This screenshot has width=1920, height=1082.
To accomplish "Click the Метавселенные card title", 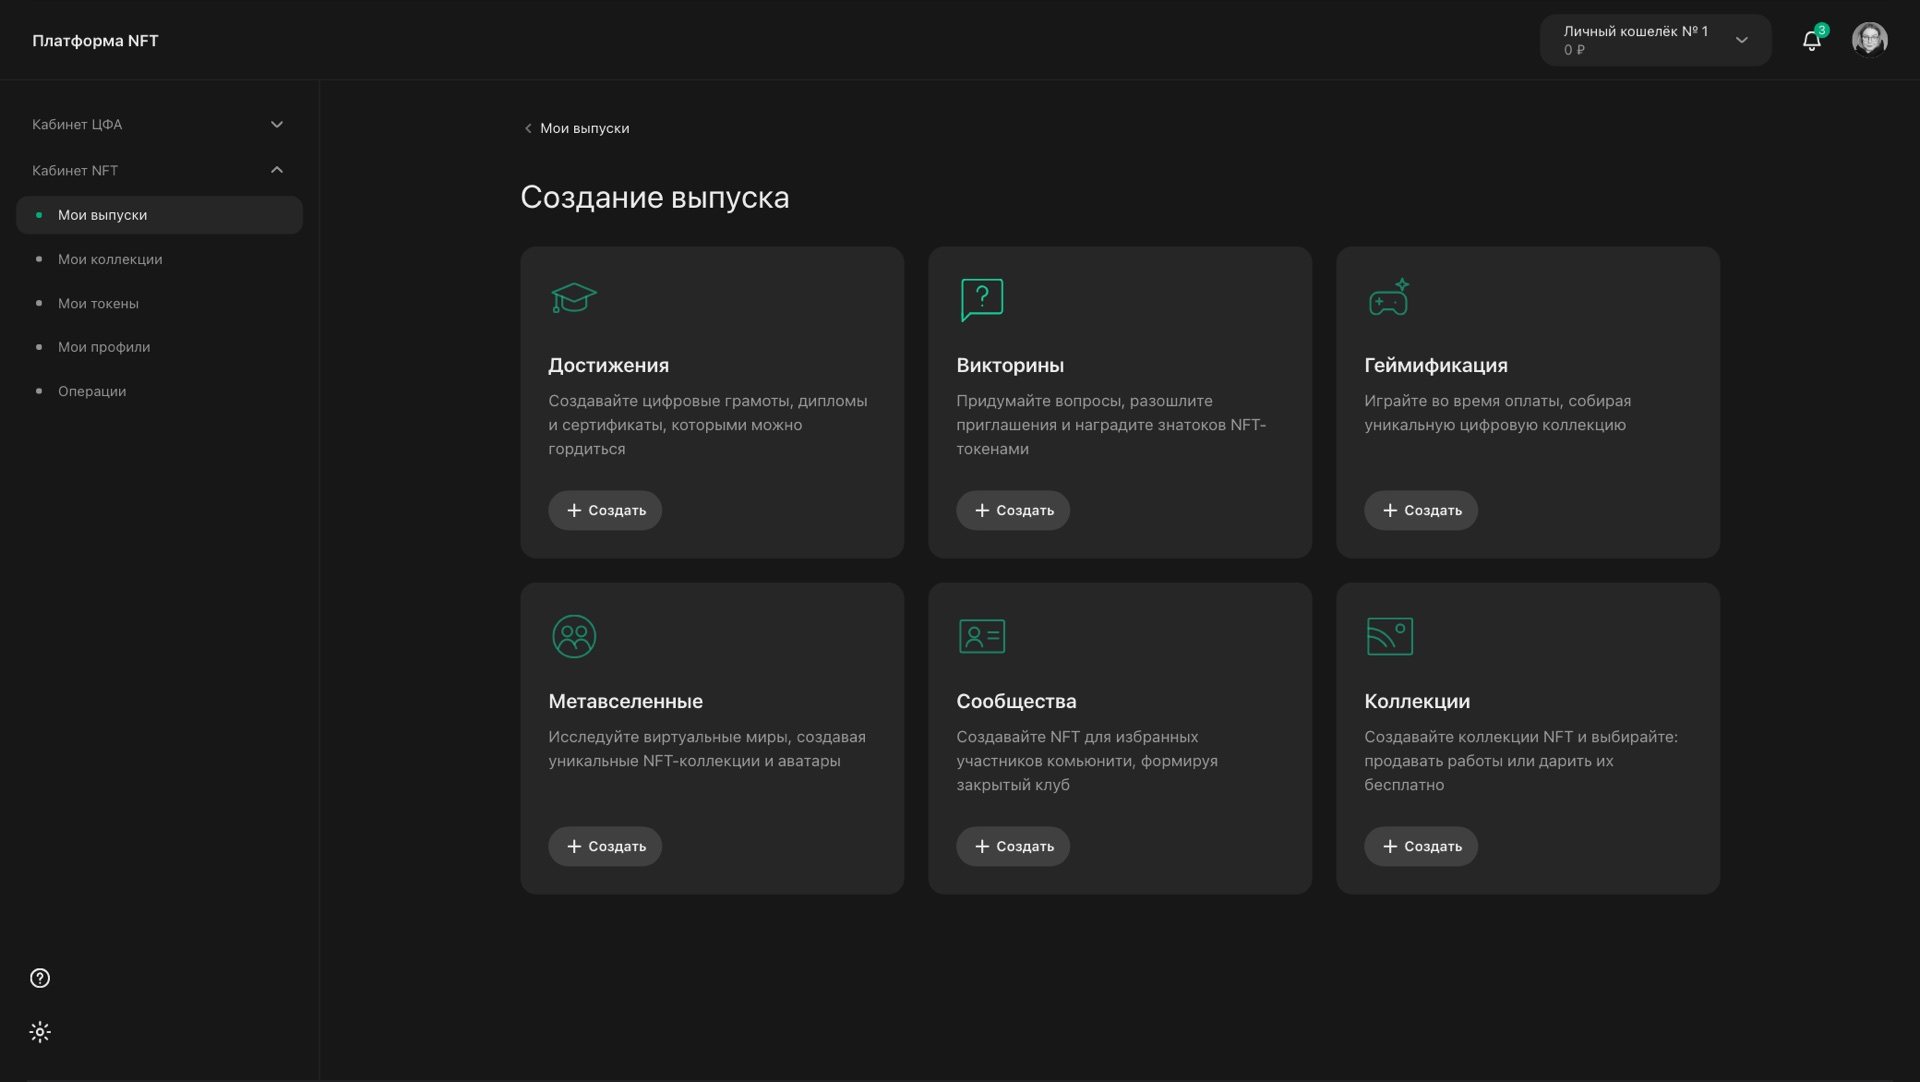I will point(626,701).
